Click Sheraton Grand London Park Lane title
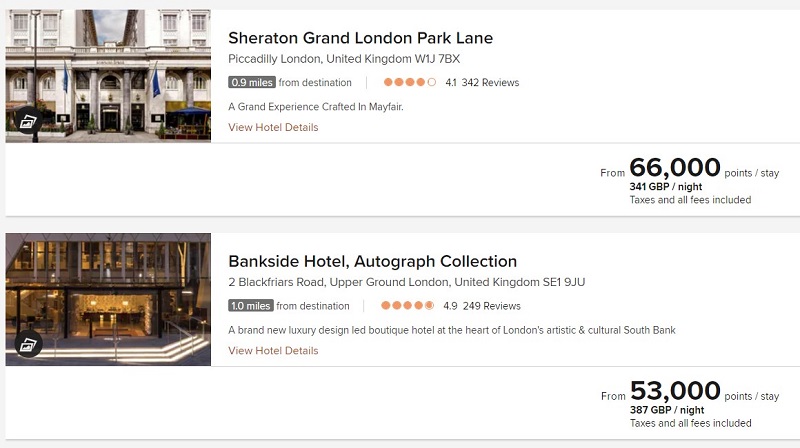The image size is (800, 448). [360, 38]
